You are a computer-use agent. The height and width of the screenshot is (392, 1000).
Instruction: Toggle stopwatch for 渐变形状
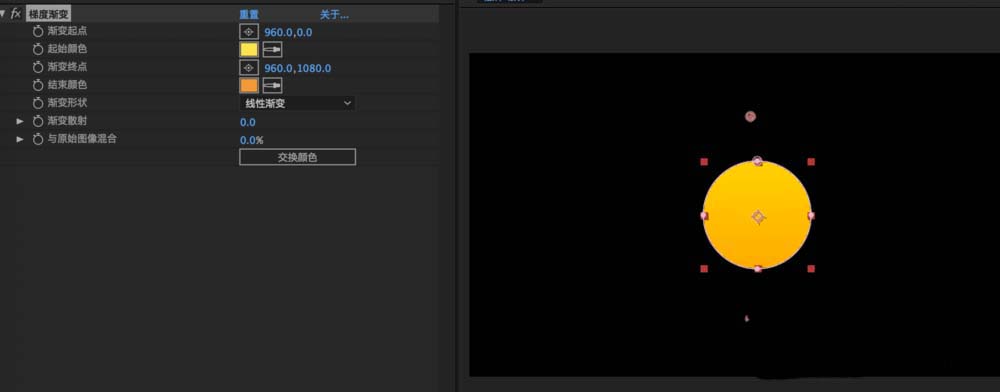click(x=38, y=103)
